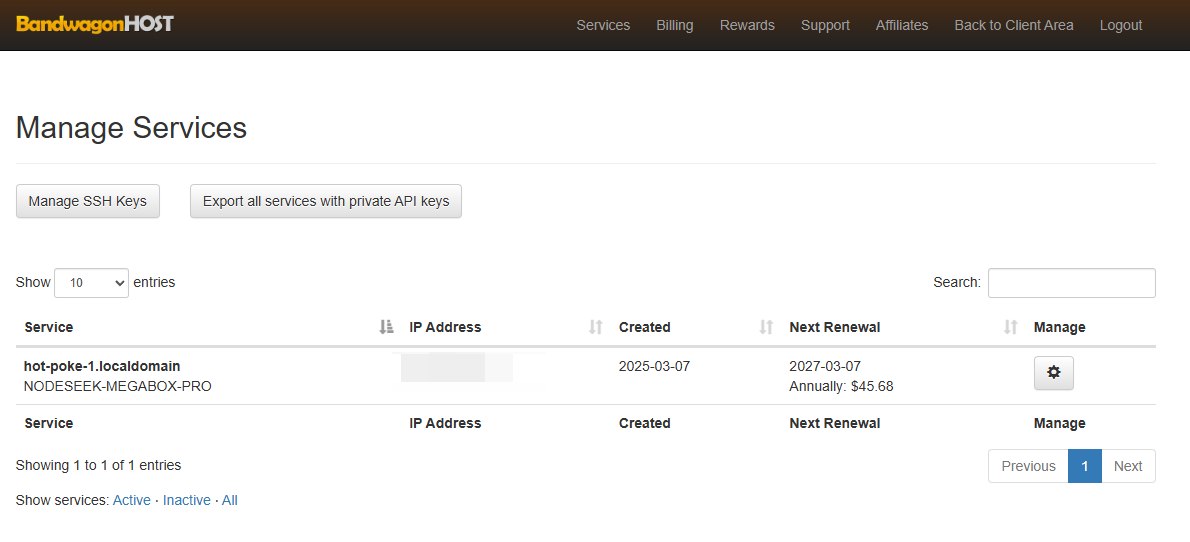Image resolution: width=1190 pixels, height=542 pixels.
Task: Click the blurred IP address cell
Action: tap(457, 367)
